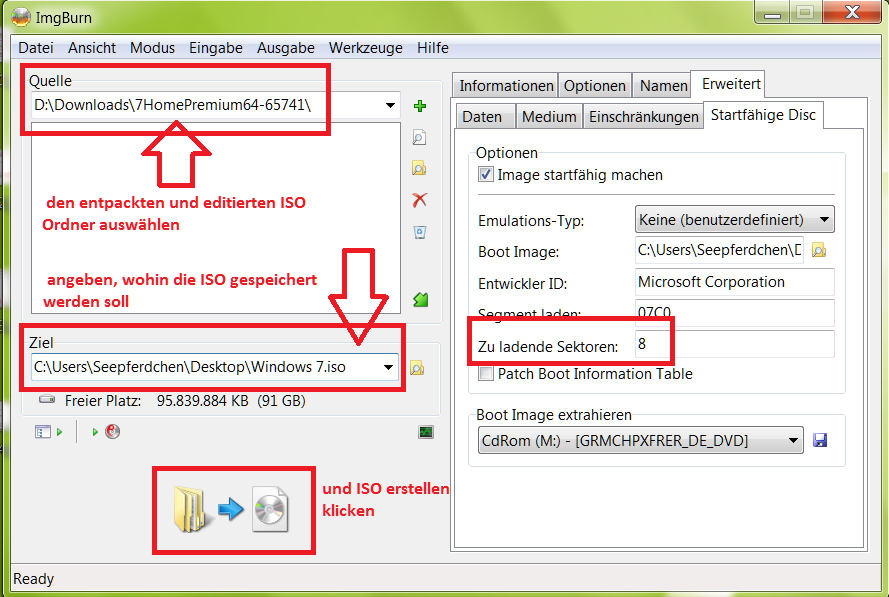Open the CdRom (M:) drive dropdown
Screen dimensions: 889x597
641,441
